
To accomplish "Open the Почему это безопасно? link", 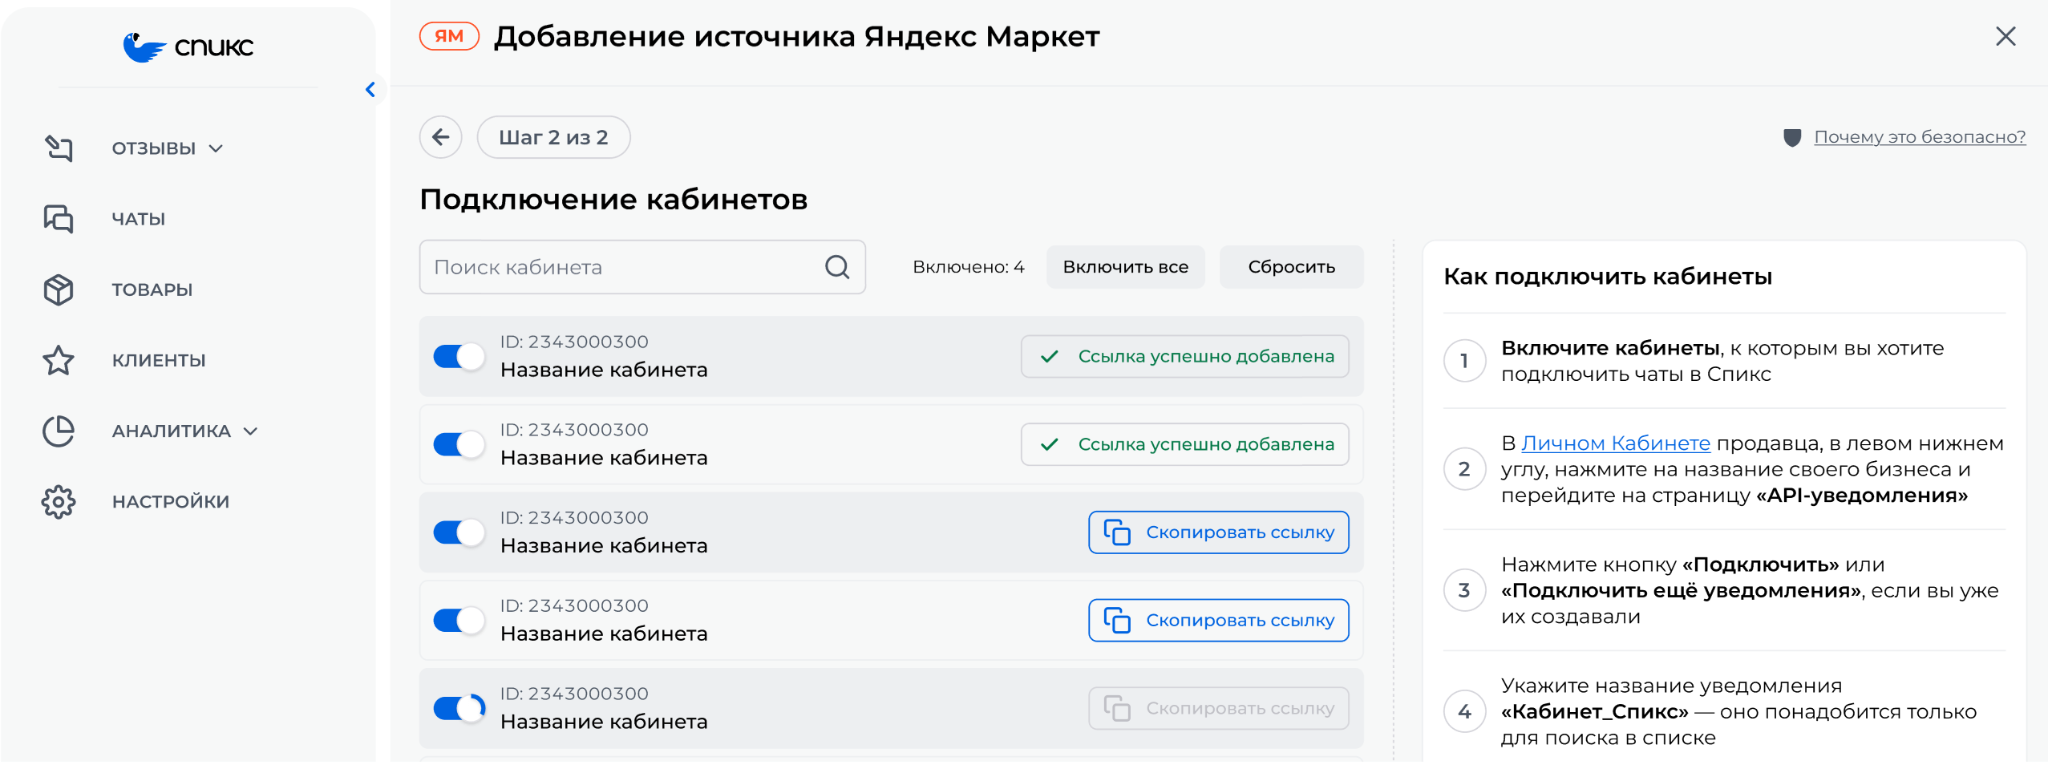I will (1920, 137).
